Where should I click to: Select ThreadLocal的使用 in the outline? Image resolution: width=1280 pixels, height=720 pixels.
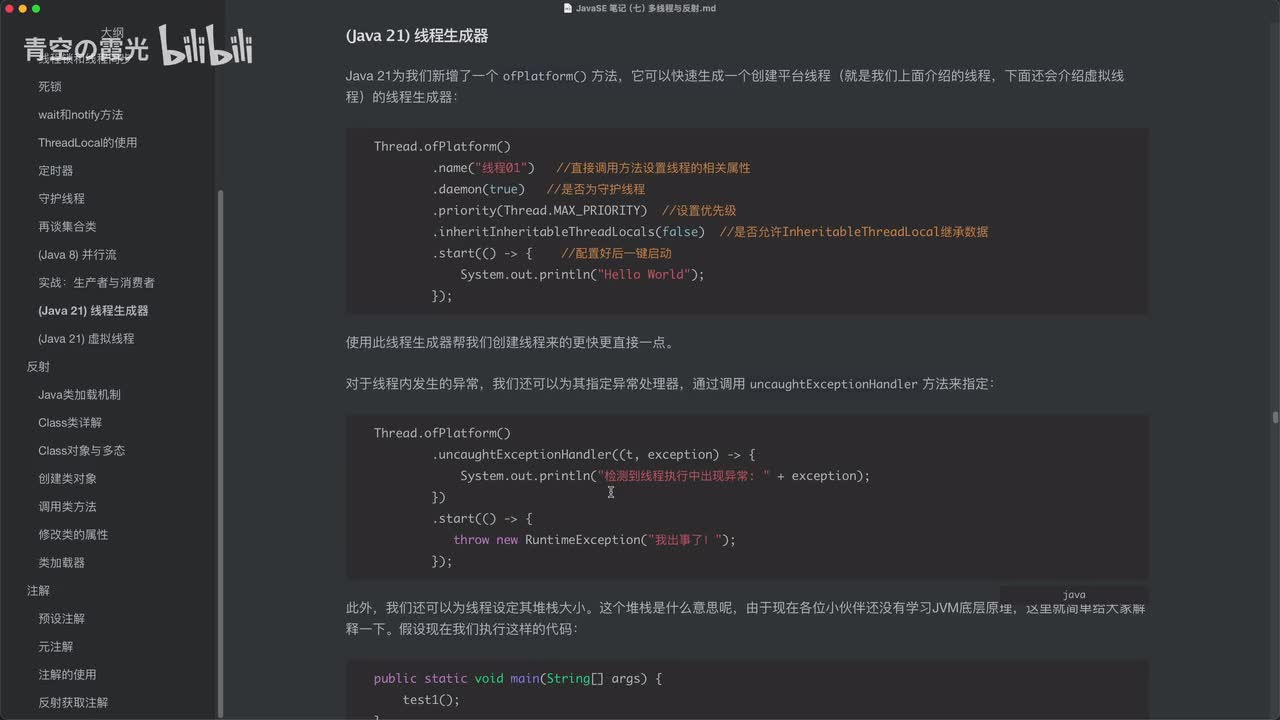[88, 143]
